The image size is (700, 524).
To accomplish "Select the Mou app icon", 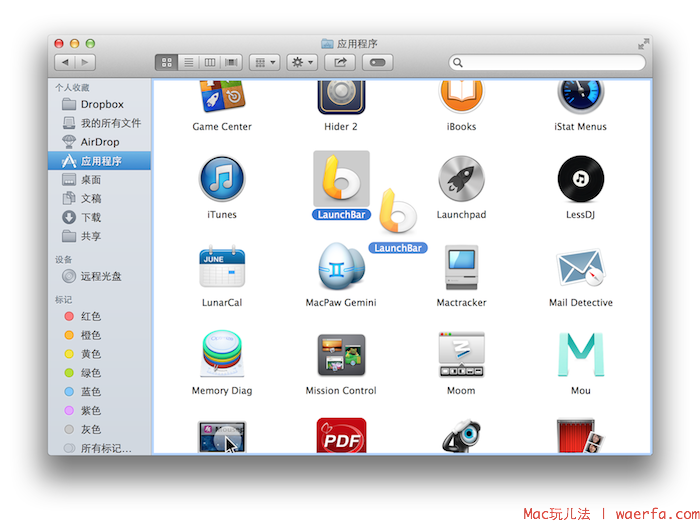I will [x=580, y=354].
